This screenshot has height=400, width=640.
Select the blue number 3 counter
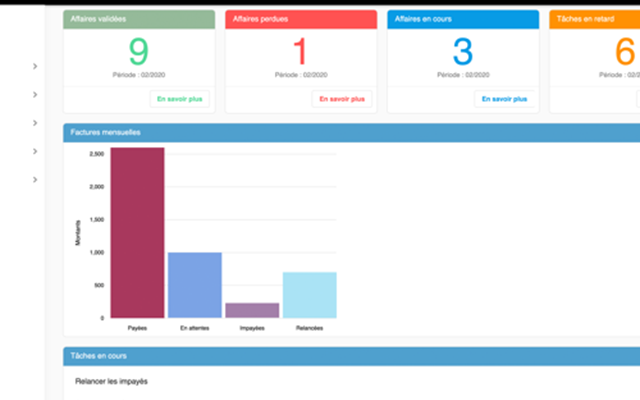463,51
